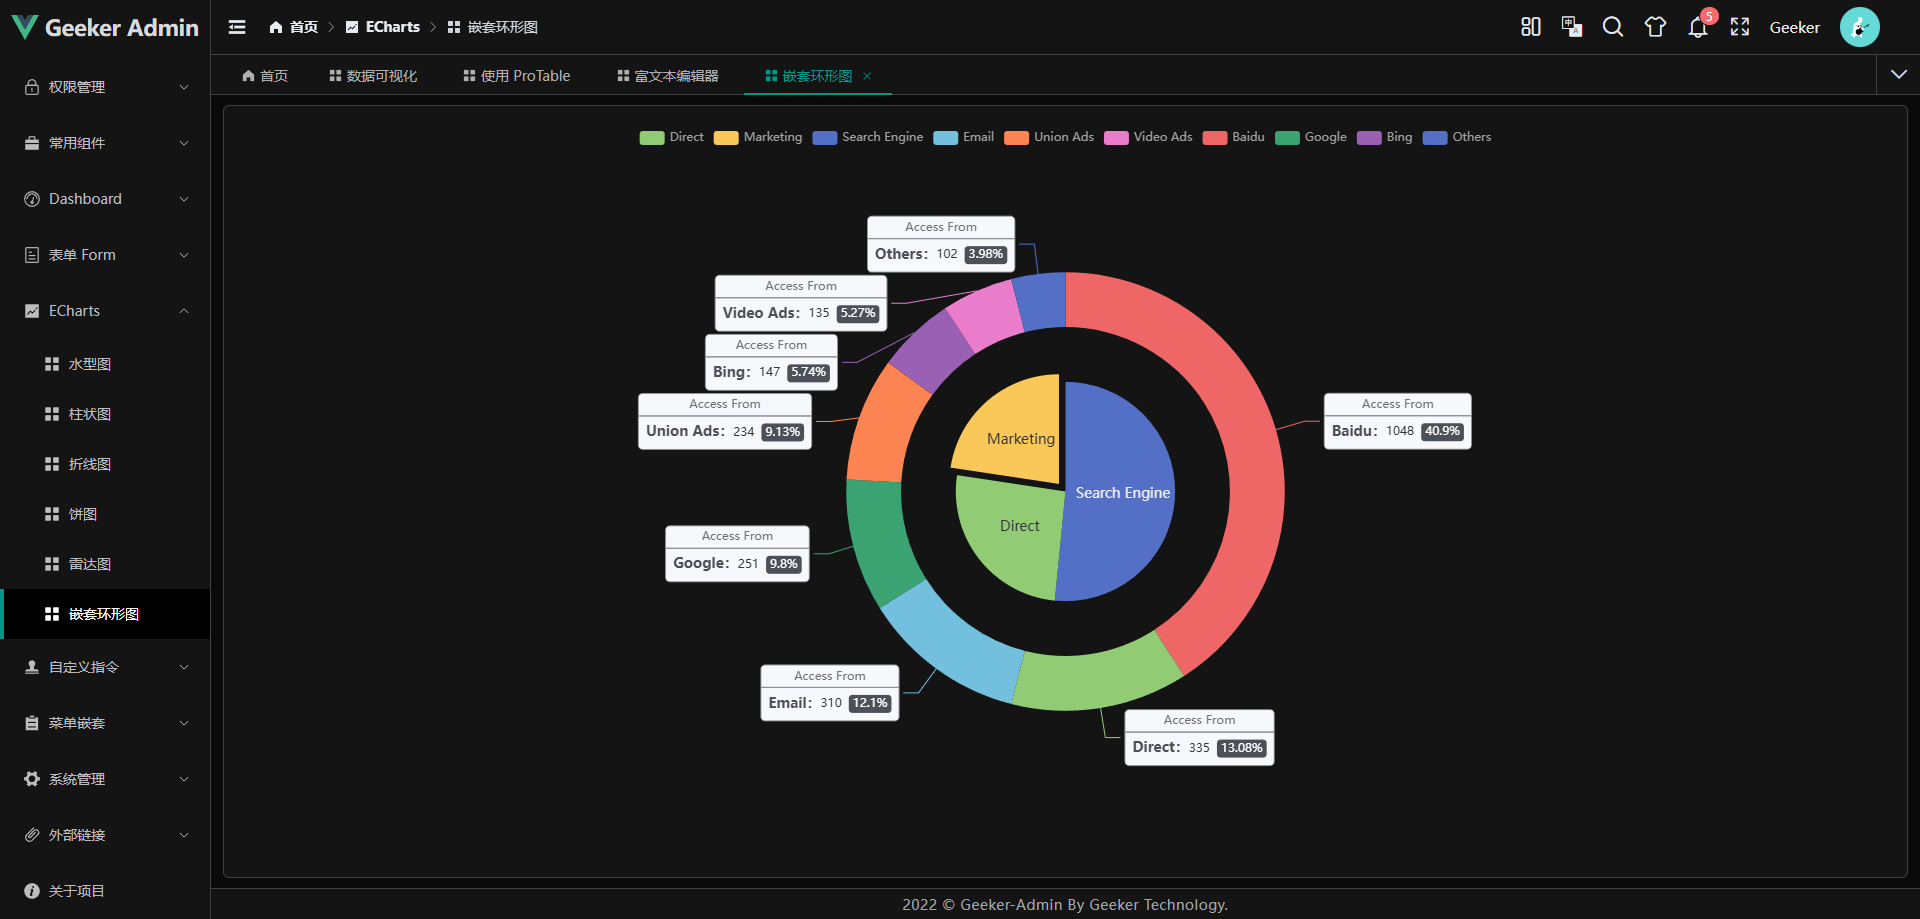Open the notification bell
The width and height of the screenshot is (1920, 919).
tap(1697, 28)
